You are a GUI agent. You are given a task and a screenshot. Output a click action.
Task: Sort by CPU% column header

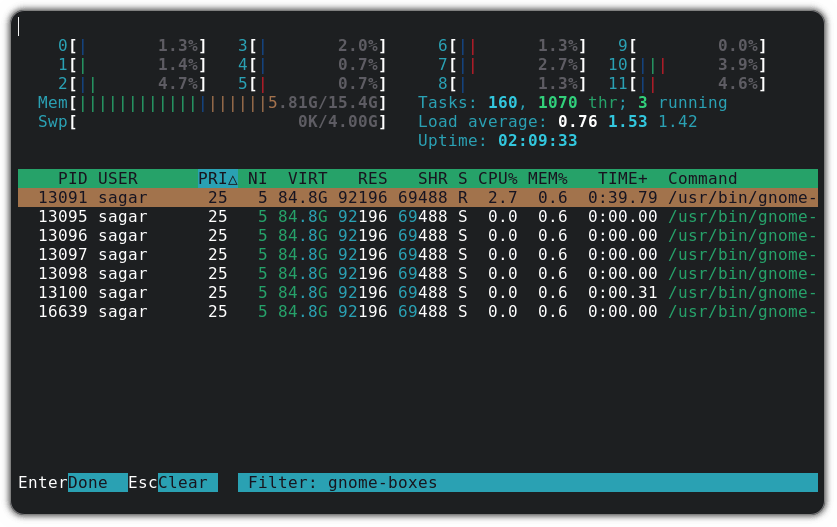[497, 178]
